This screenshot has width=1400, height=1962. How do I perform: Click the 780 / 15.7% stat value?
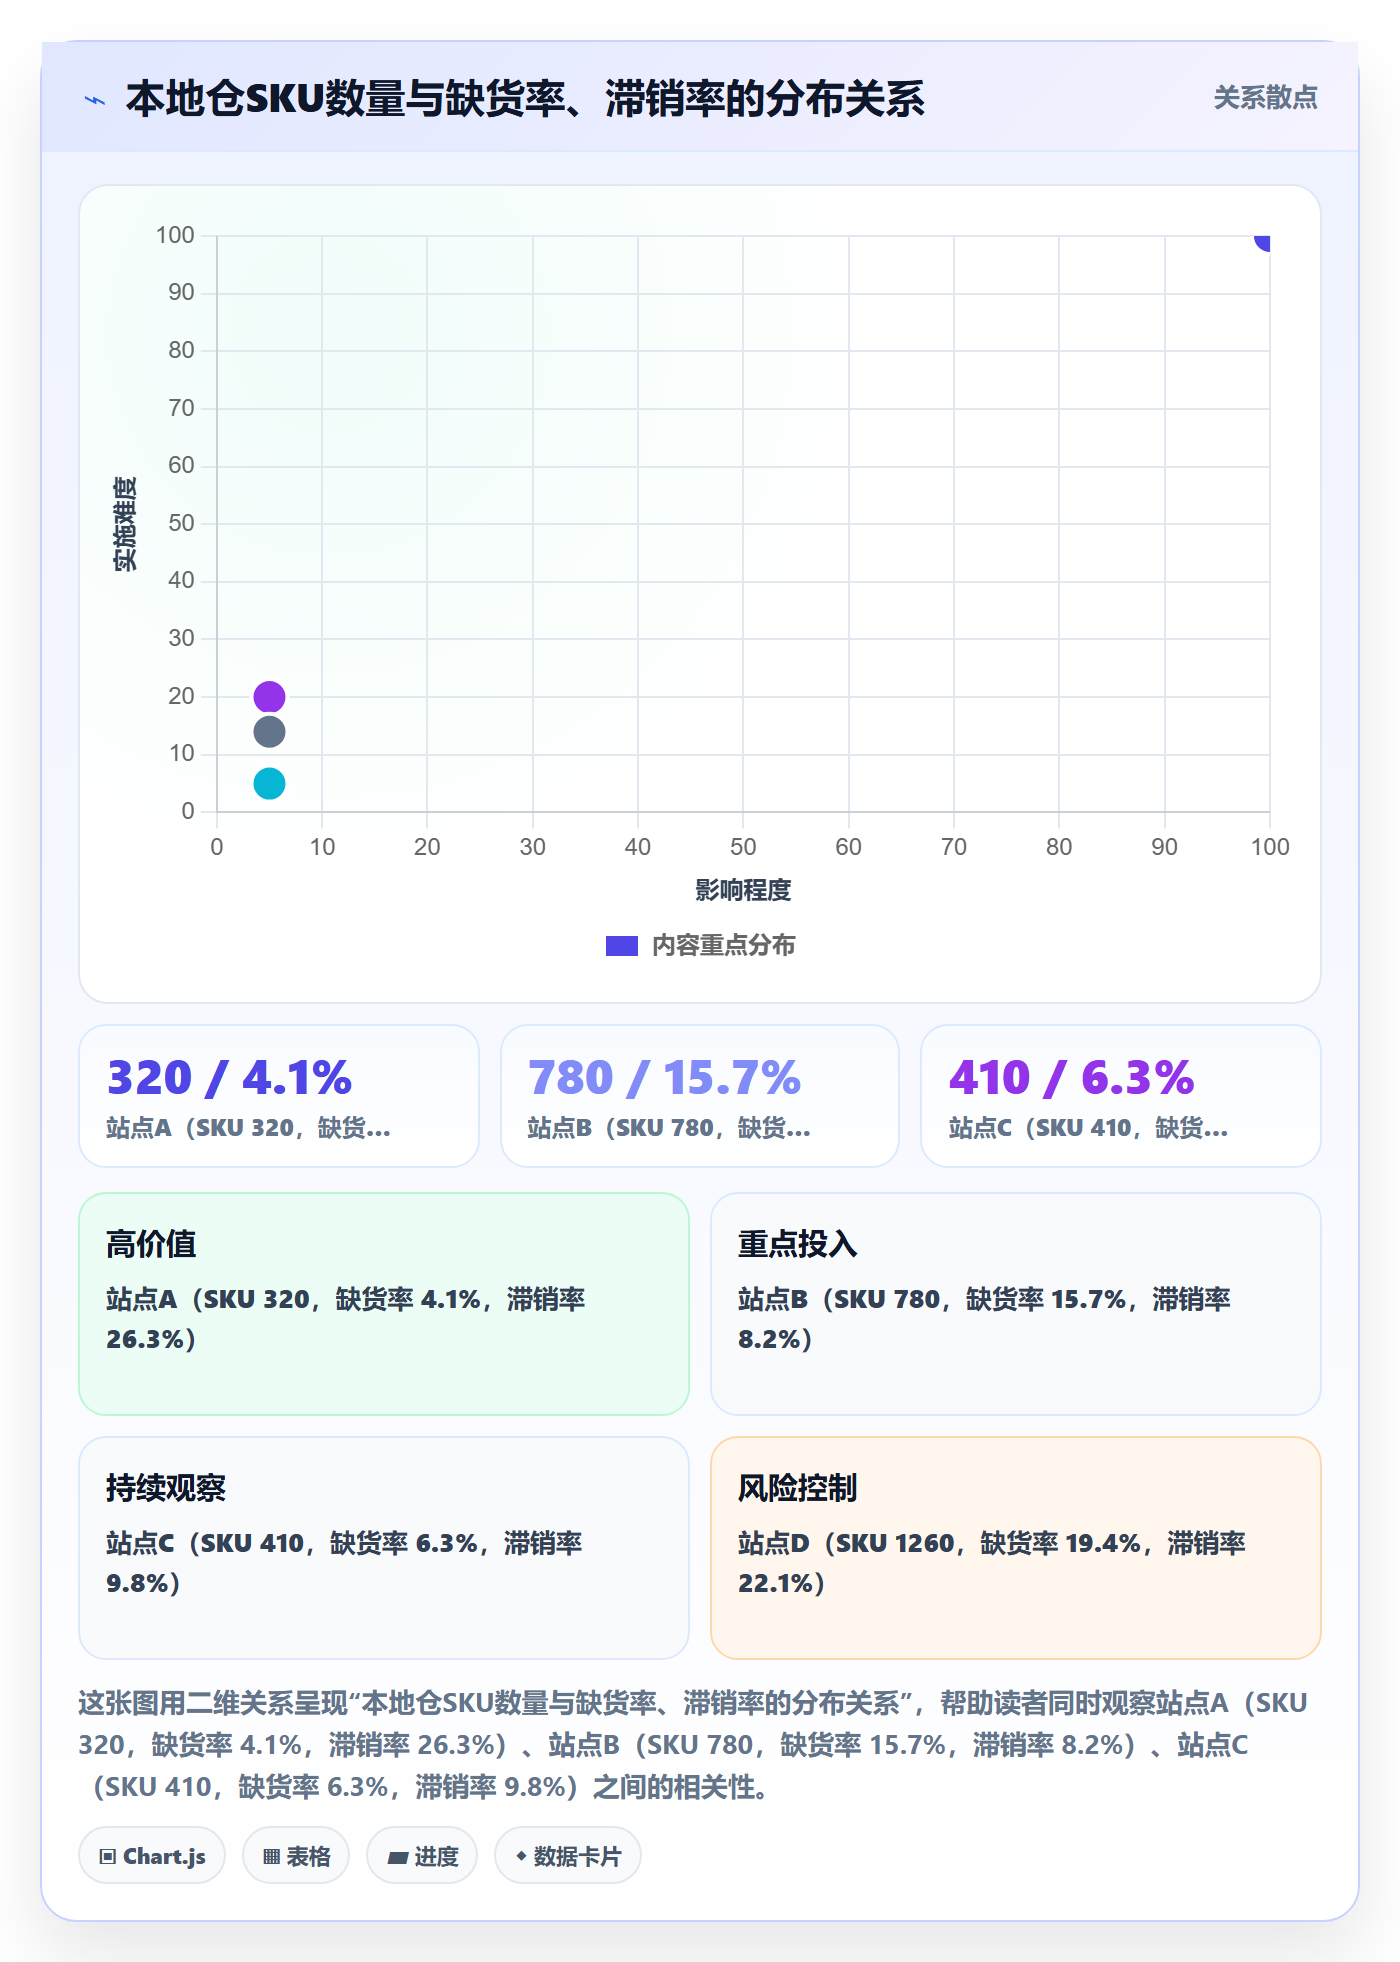(x=664, y=1078)
